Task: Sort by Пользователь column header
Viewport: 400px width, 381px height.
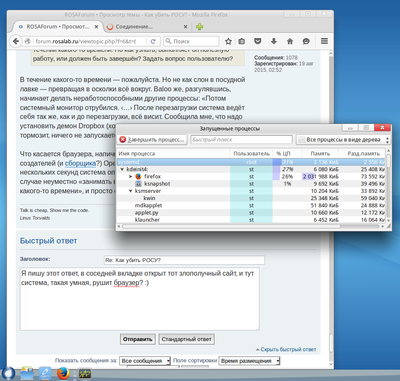Action: [251, 154]
